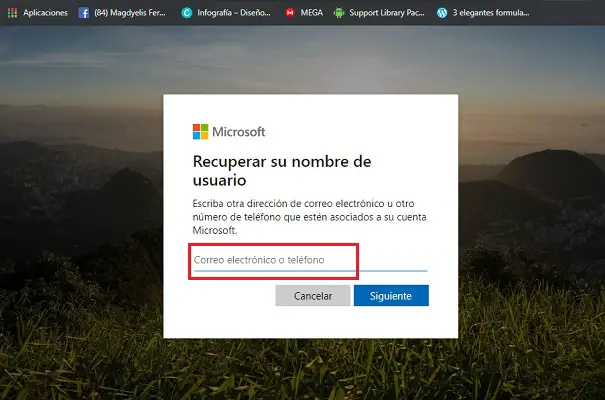The image size is (605, 400).
Task: Click the Recuperar su nombre de usuario heading
Action: pos(282,170)
